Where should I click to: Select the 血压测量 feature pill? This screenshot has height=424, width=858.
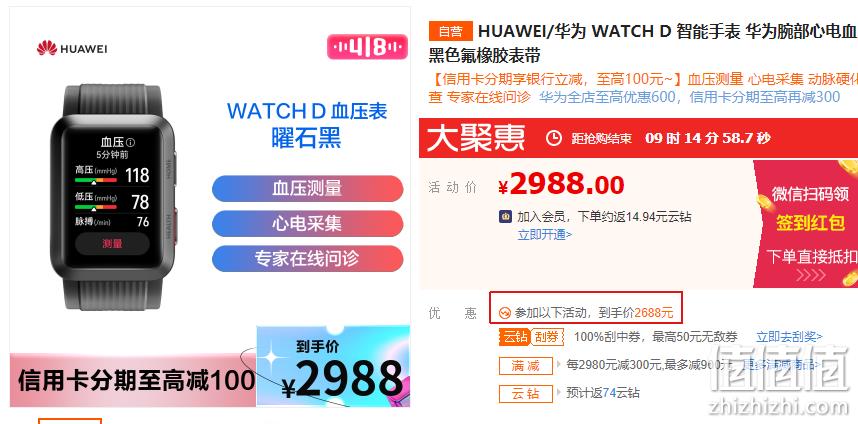308,188
